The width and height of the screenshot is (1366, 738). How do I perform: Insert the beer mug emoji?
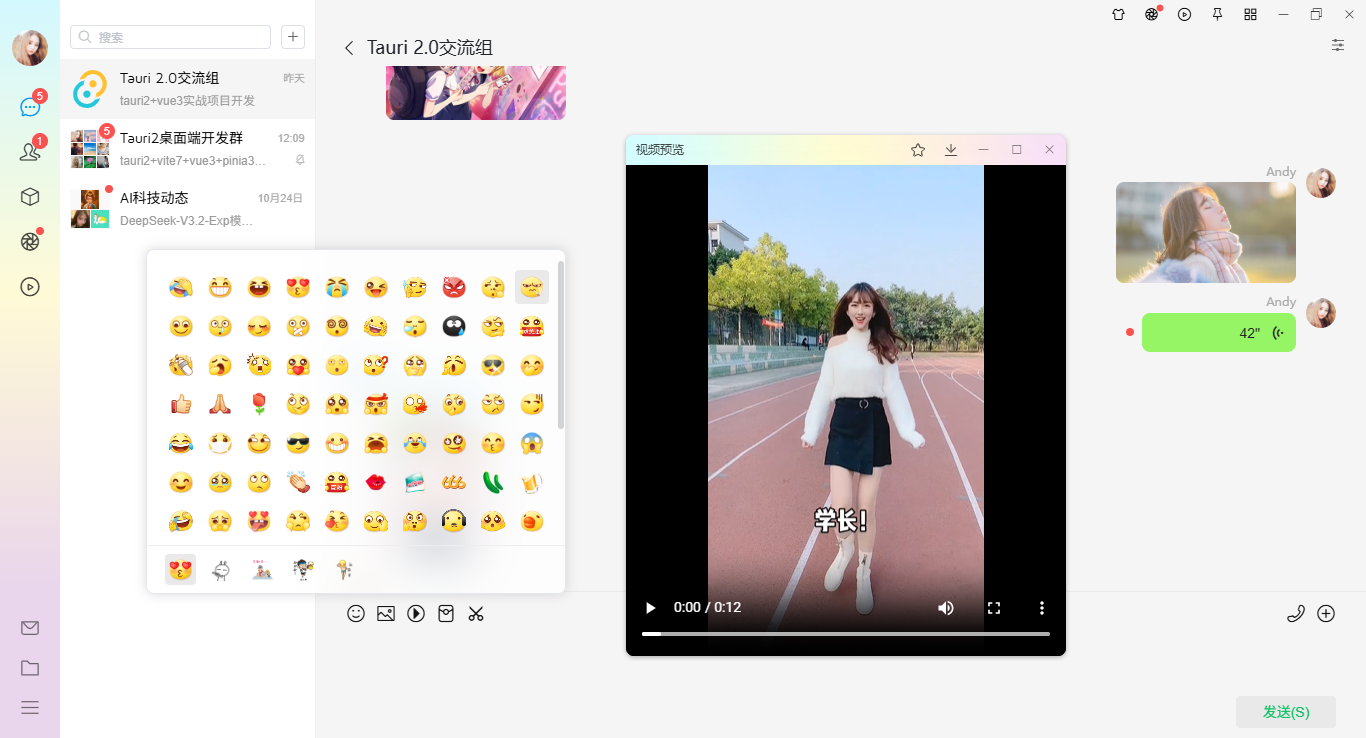point(532,483)
